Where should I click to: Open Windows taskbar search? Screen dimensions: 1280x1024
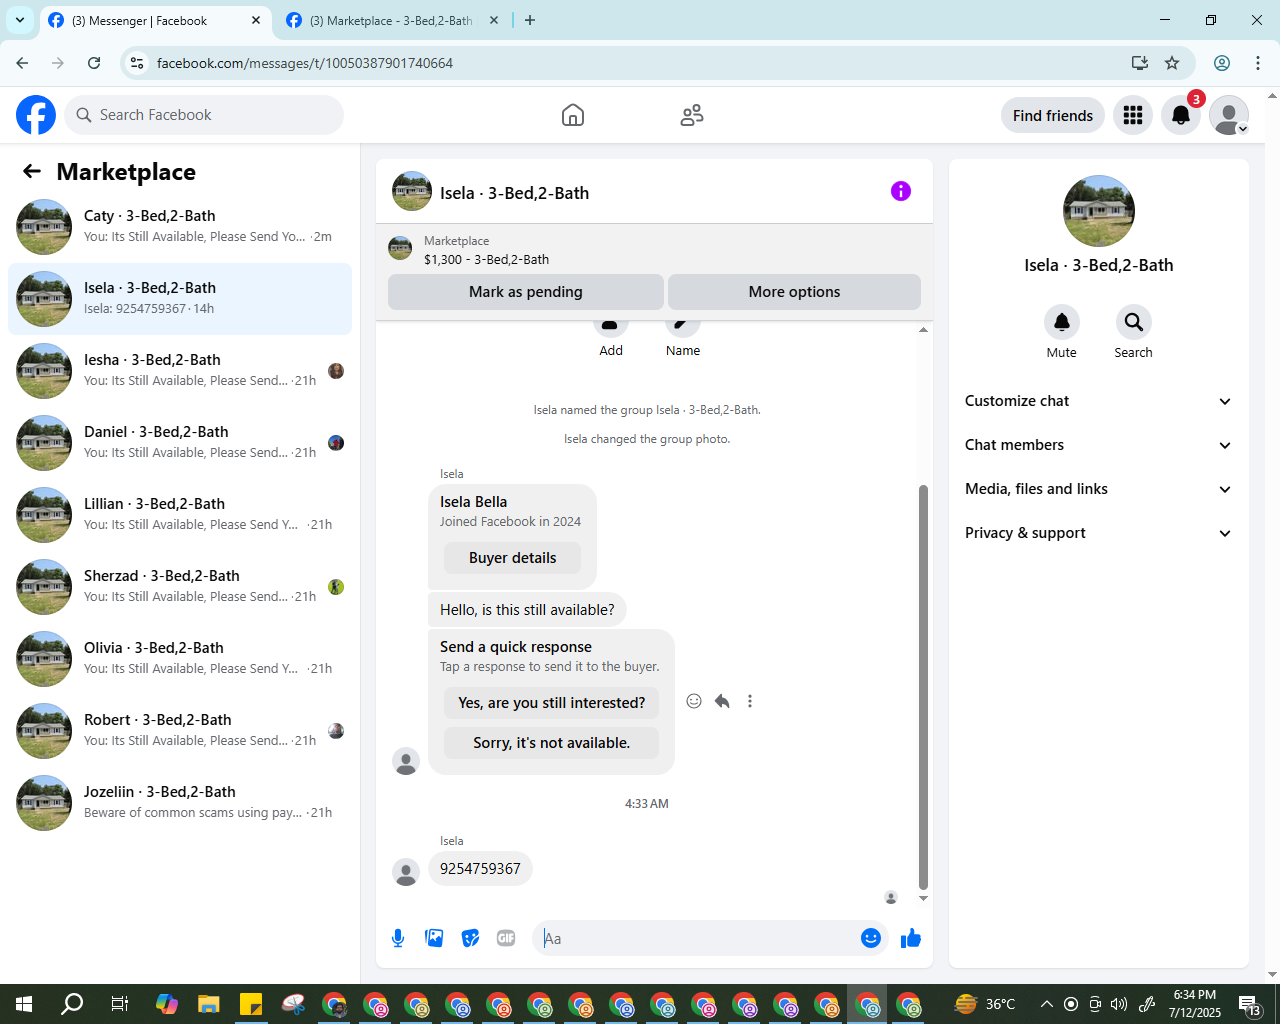pyautogui.click(x=72, y=1004)
